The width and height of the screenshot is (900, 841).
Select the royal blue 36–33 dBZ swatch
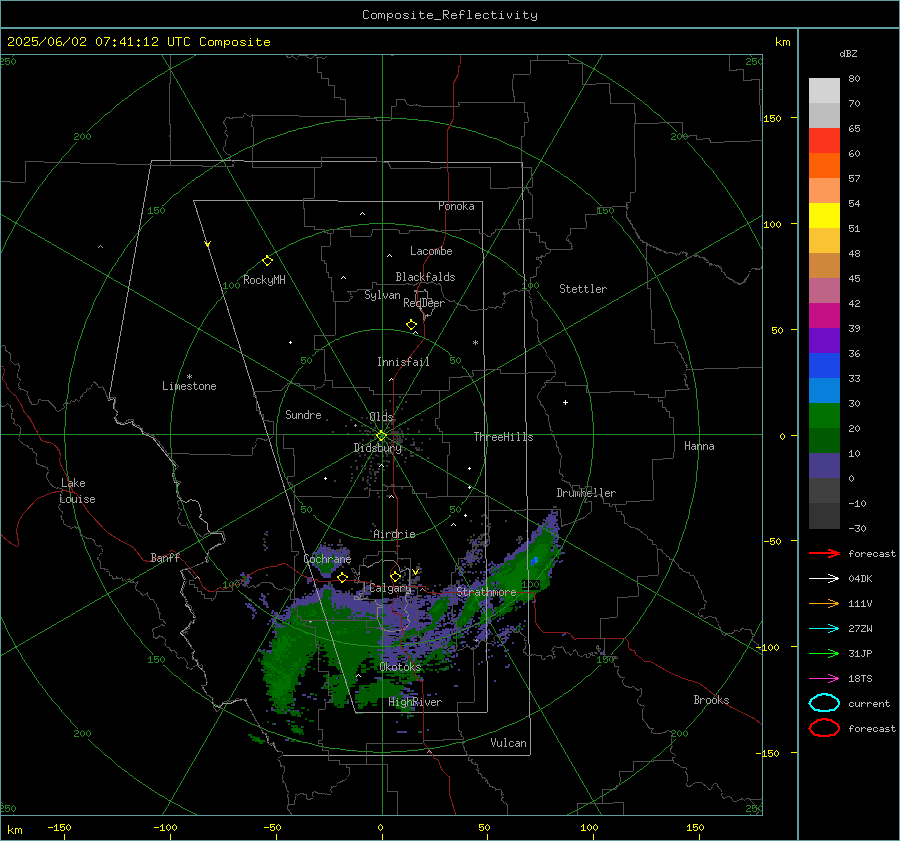[824, 366]
